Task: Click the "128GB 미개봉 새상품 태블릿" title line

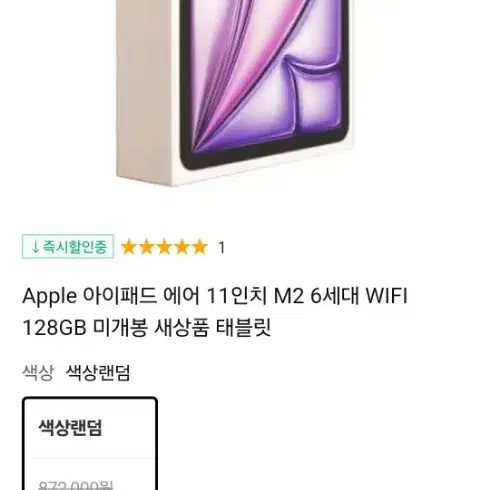Action: pos(147,327)
